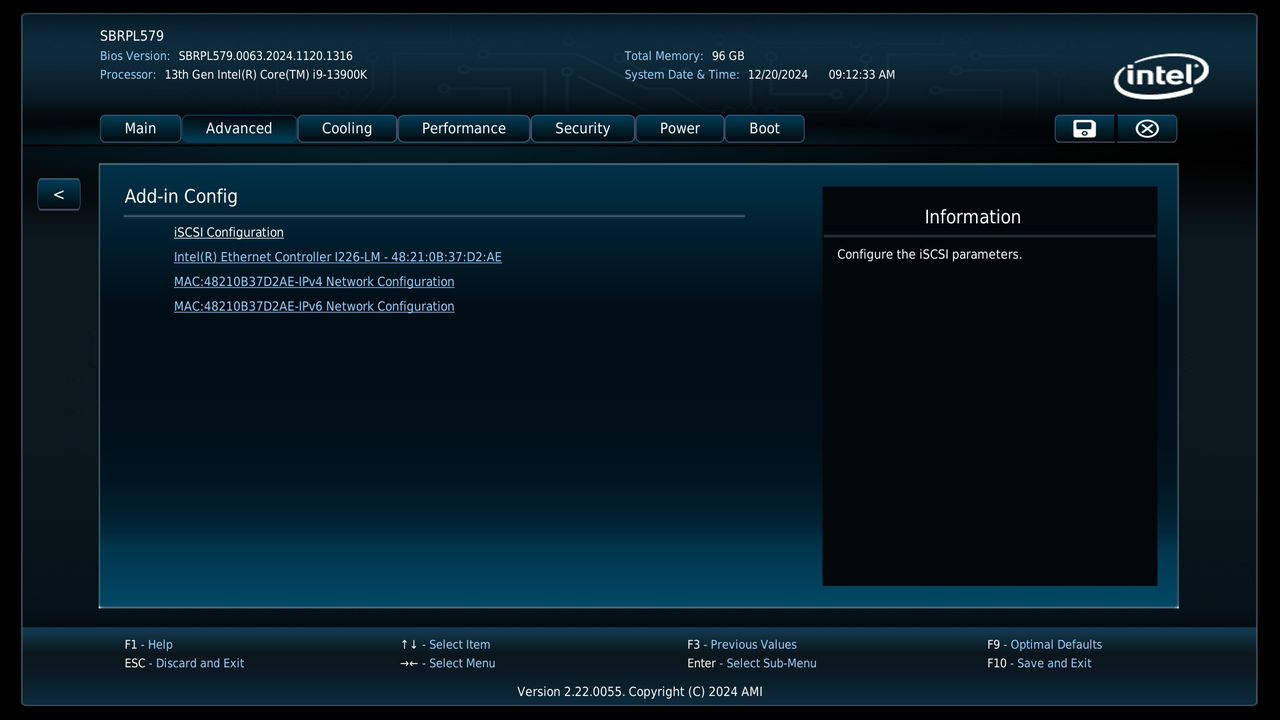Click the Intel logo

[1161, 76]
